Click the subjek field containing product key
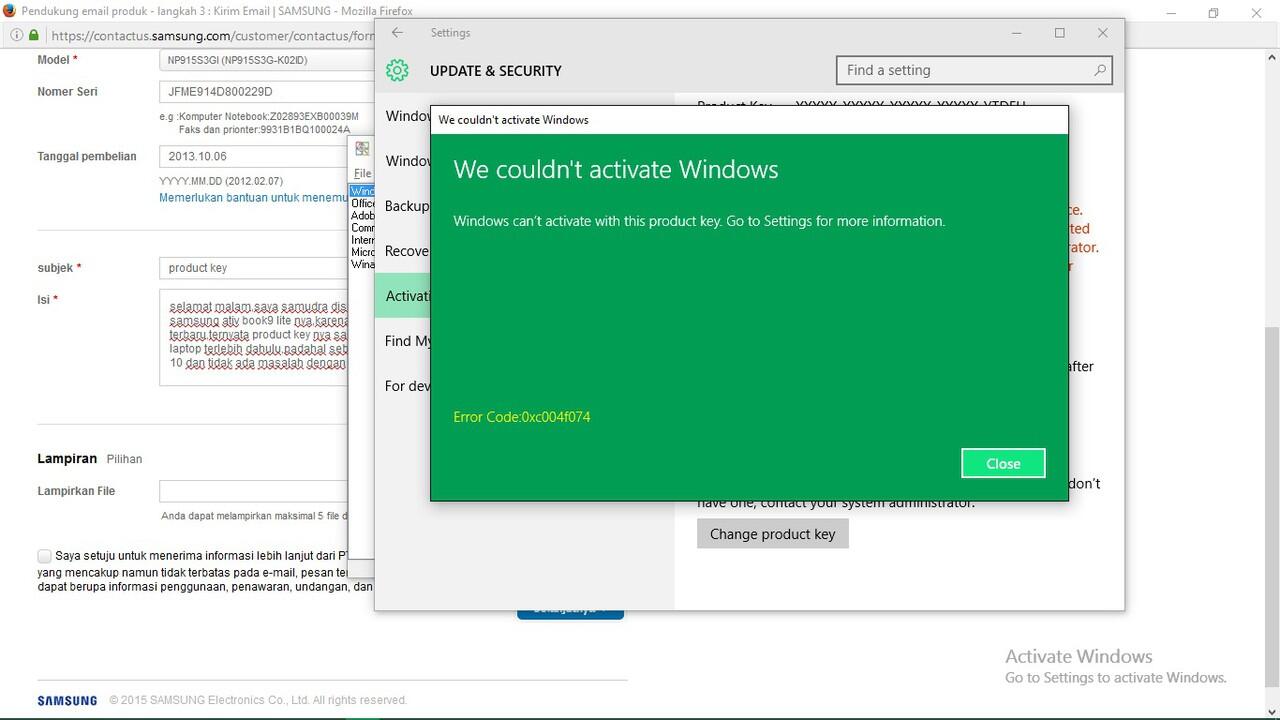 (255, 268)
